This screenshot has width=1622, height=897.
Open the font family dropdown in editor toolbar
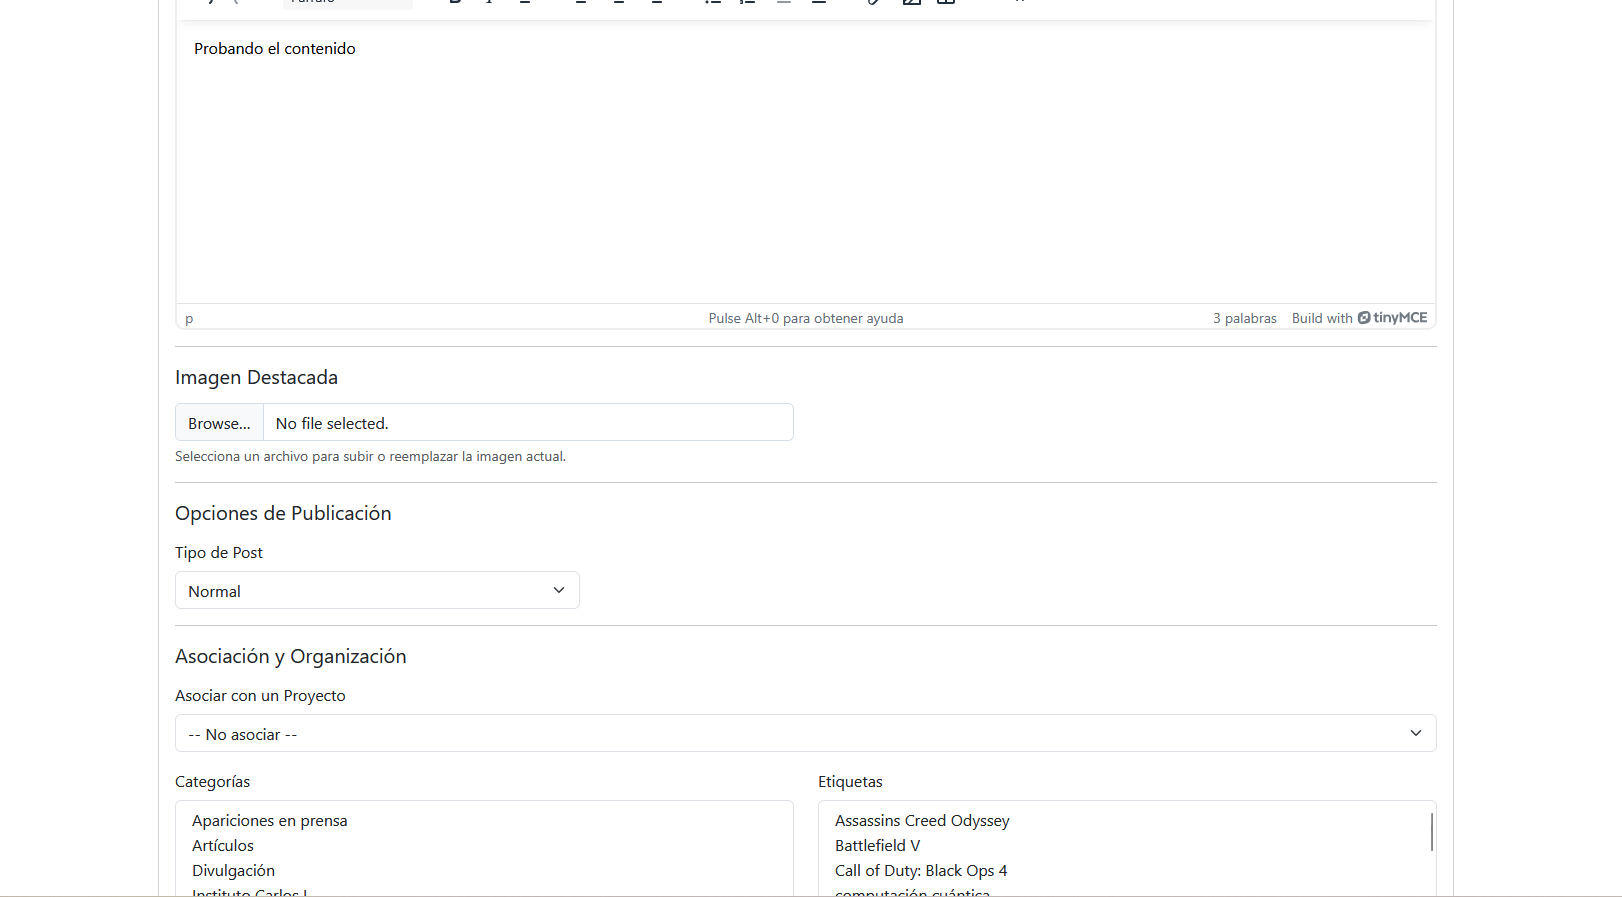(346, 2)
